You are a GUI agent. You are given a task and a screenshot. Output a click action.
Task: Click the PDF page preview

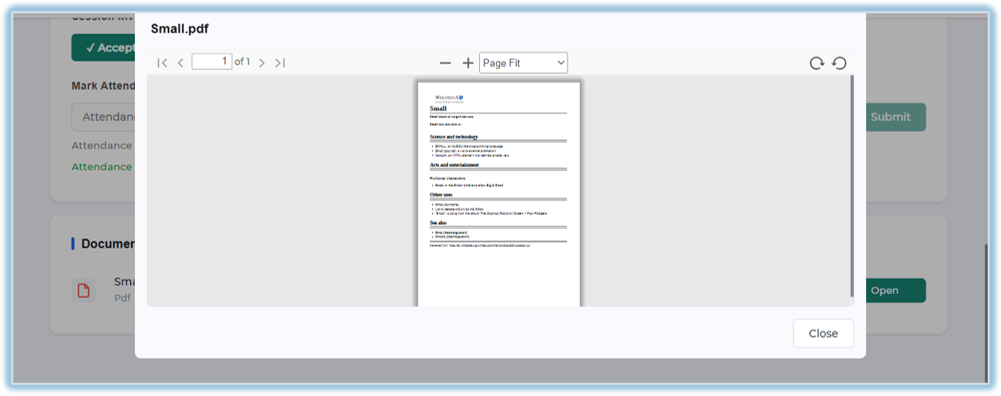pos(499,194)
